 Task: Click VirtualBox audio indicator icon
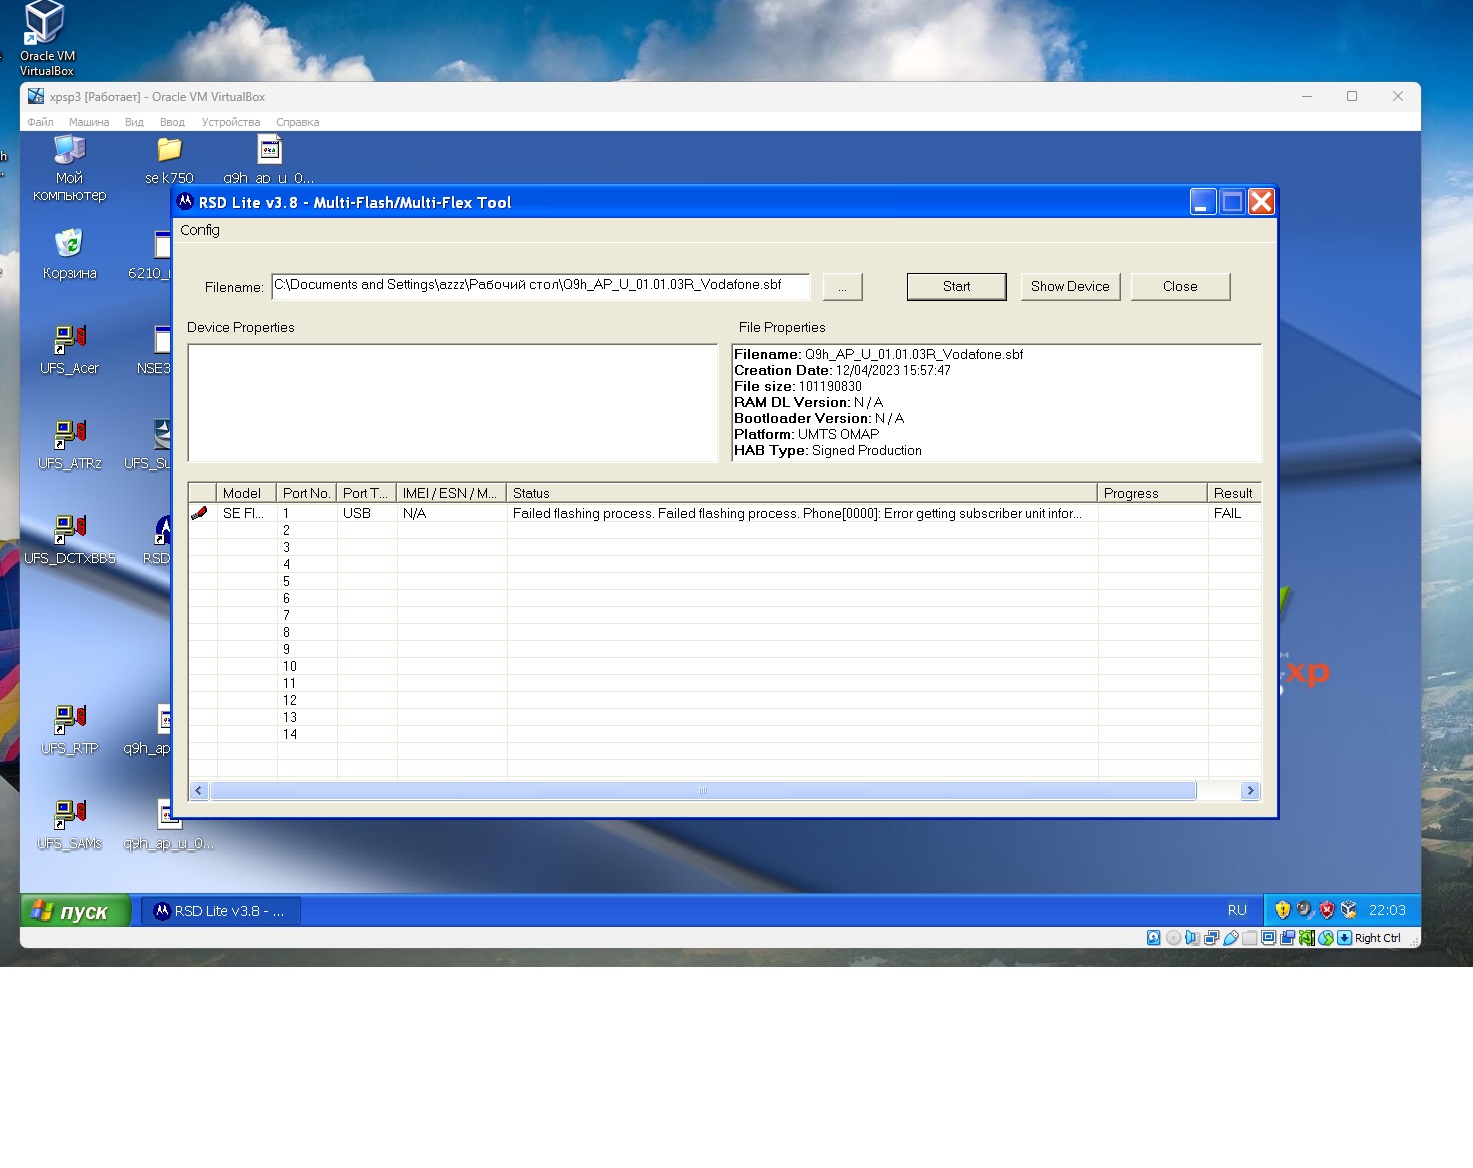pyautogui.click(x=1192, y=938)
